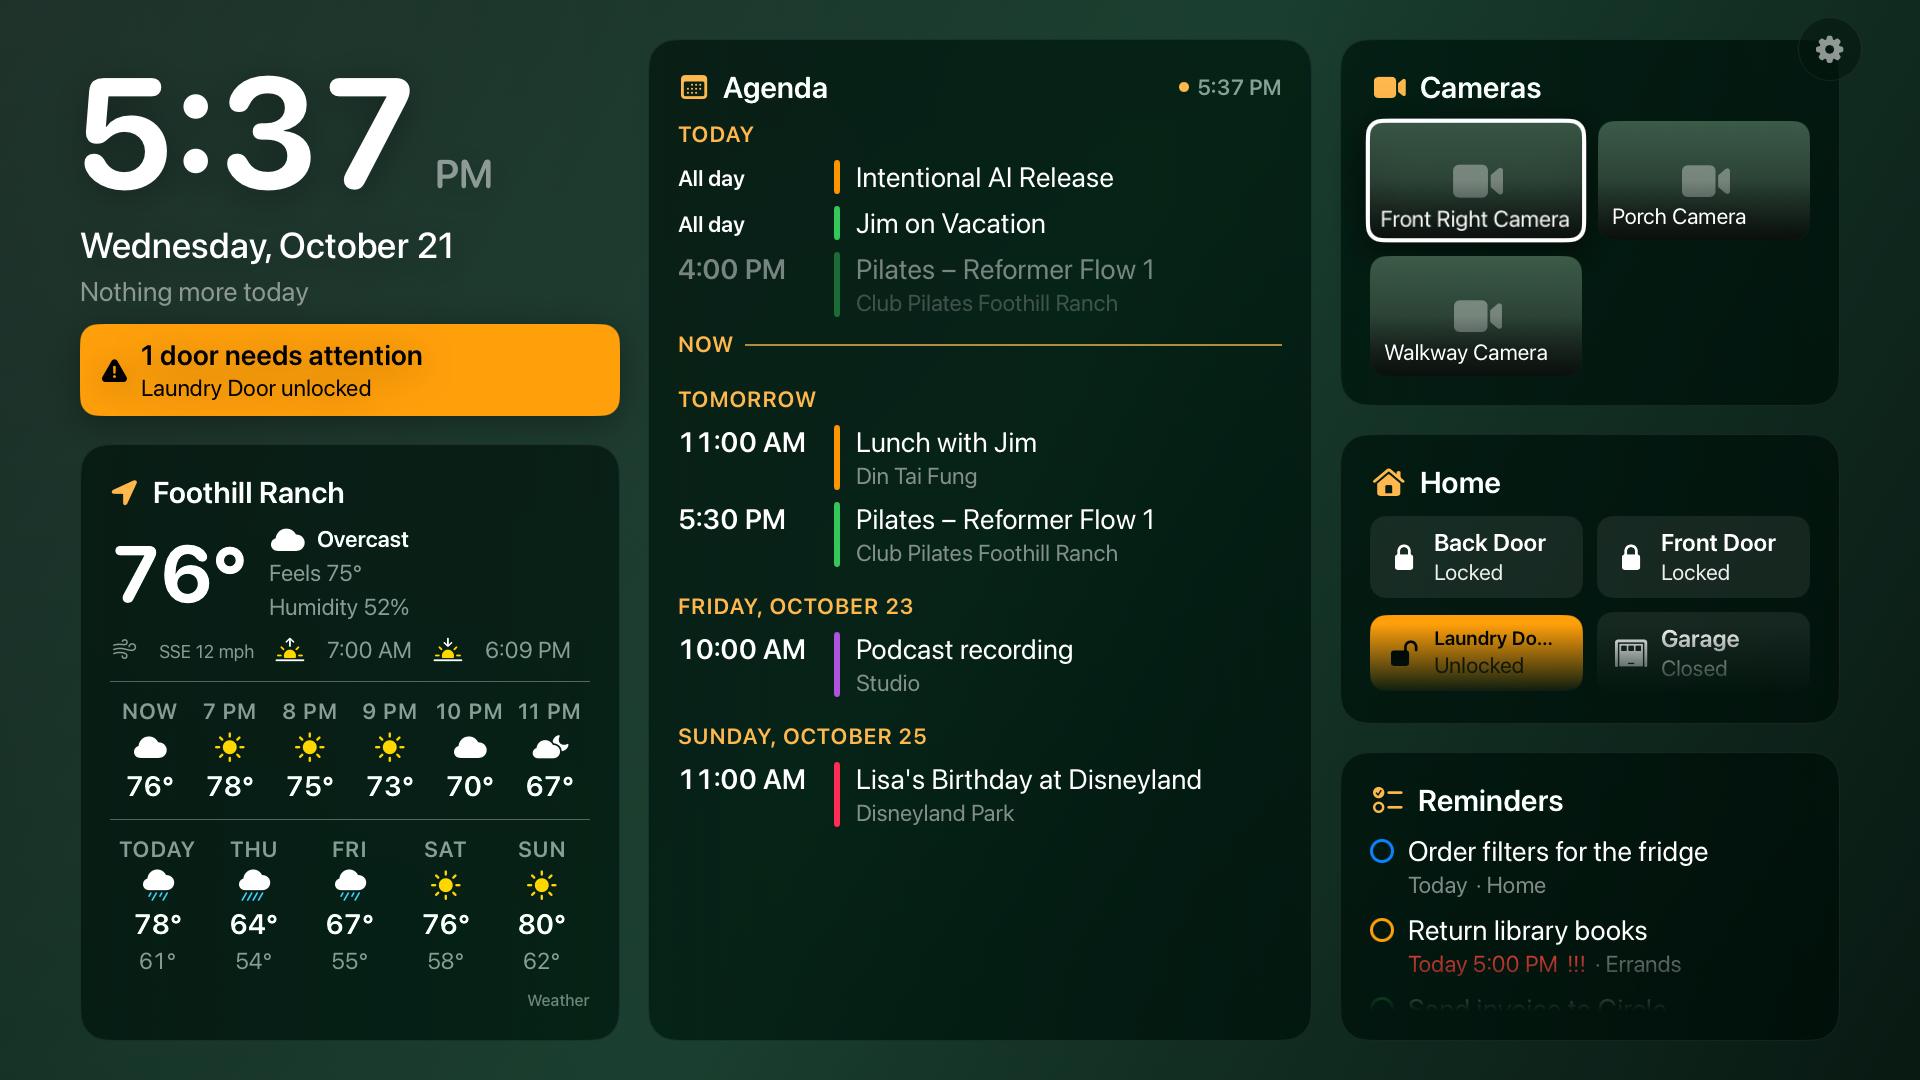Click the 5:37 PM agenda timestamp
This screenshot has height=1080, width=1920.
pyautogui.click(x=1239, y=88)
